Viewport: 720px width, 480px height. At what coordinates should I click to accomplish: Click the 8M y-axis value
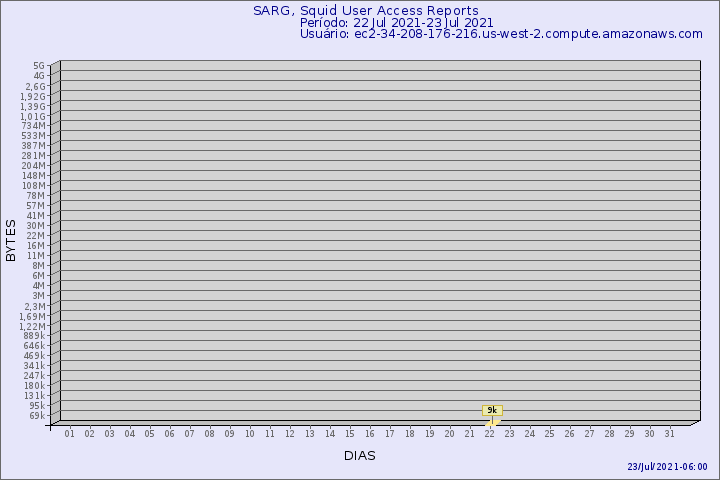point(39,265)
